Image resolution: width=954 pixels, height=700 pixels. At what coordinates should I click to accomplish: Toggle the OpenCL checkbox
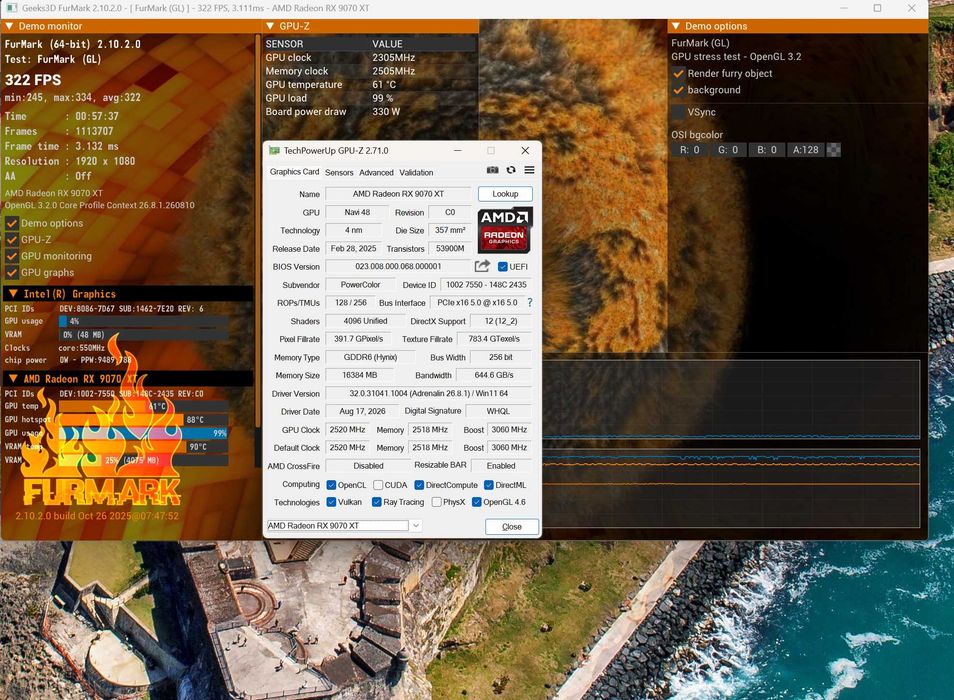(x=331, y=485)
